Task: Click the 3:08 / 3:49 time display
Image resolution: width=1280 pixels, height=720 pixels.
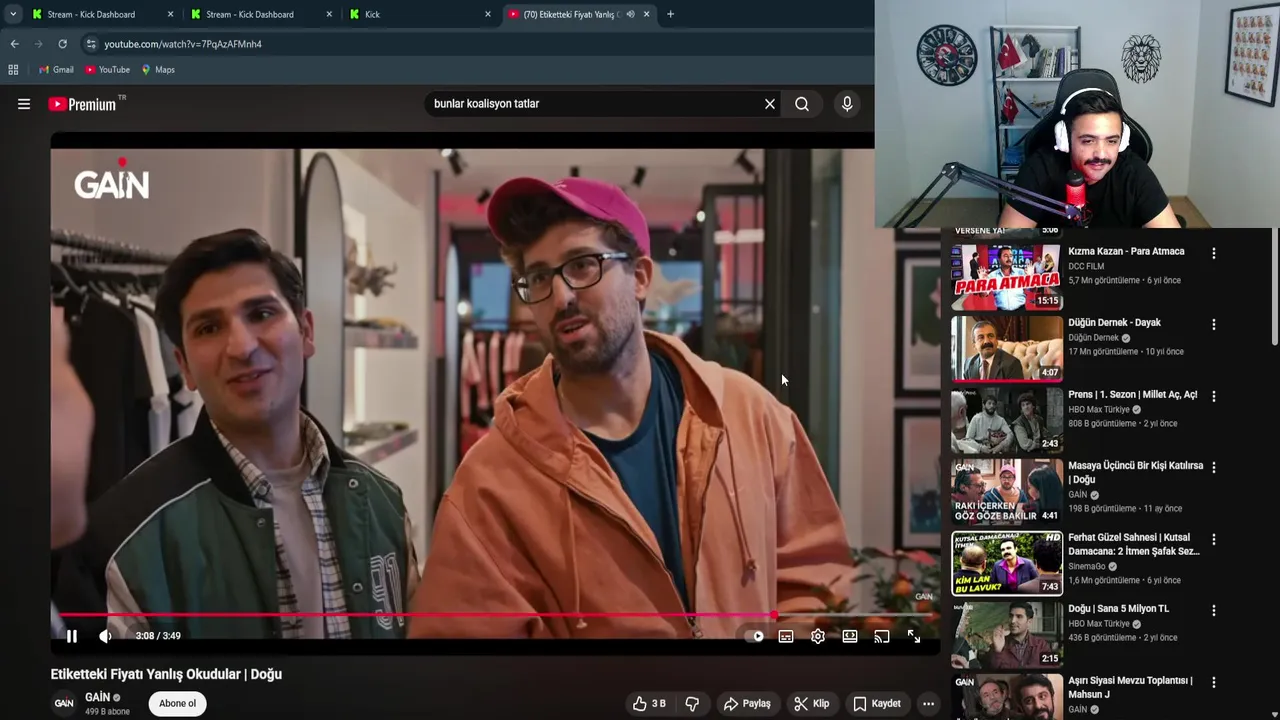Action: [158, 636]
